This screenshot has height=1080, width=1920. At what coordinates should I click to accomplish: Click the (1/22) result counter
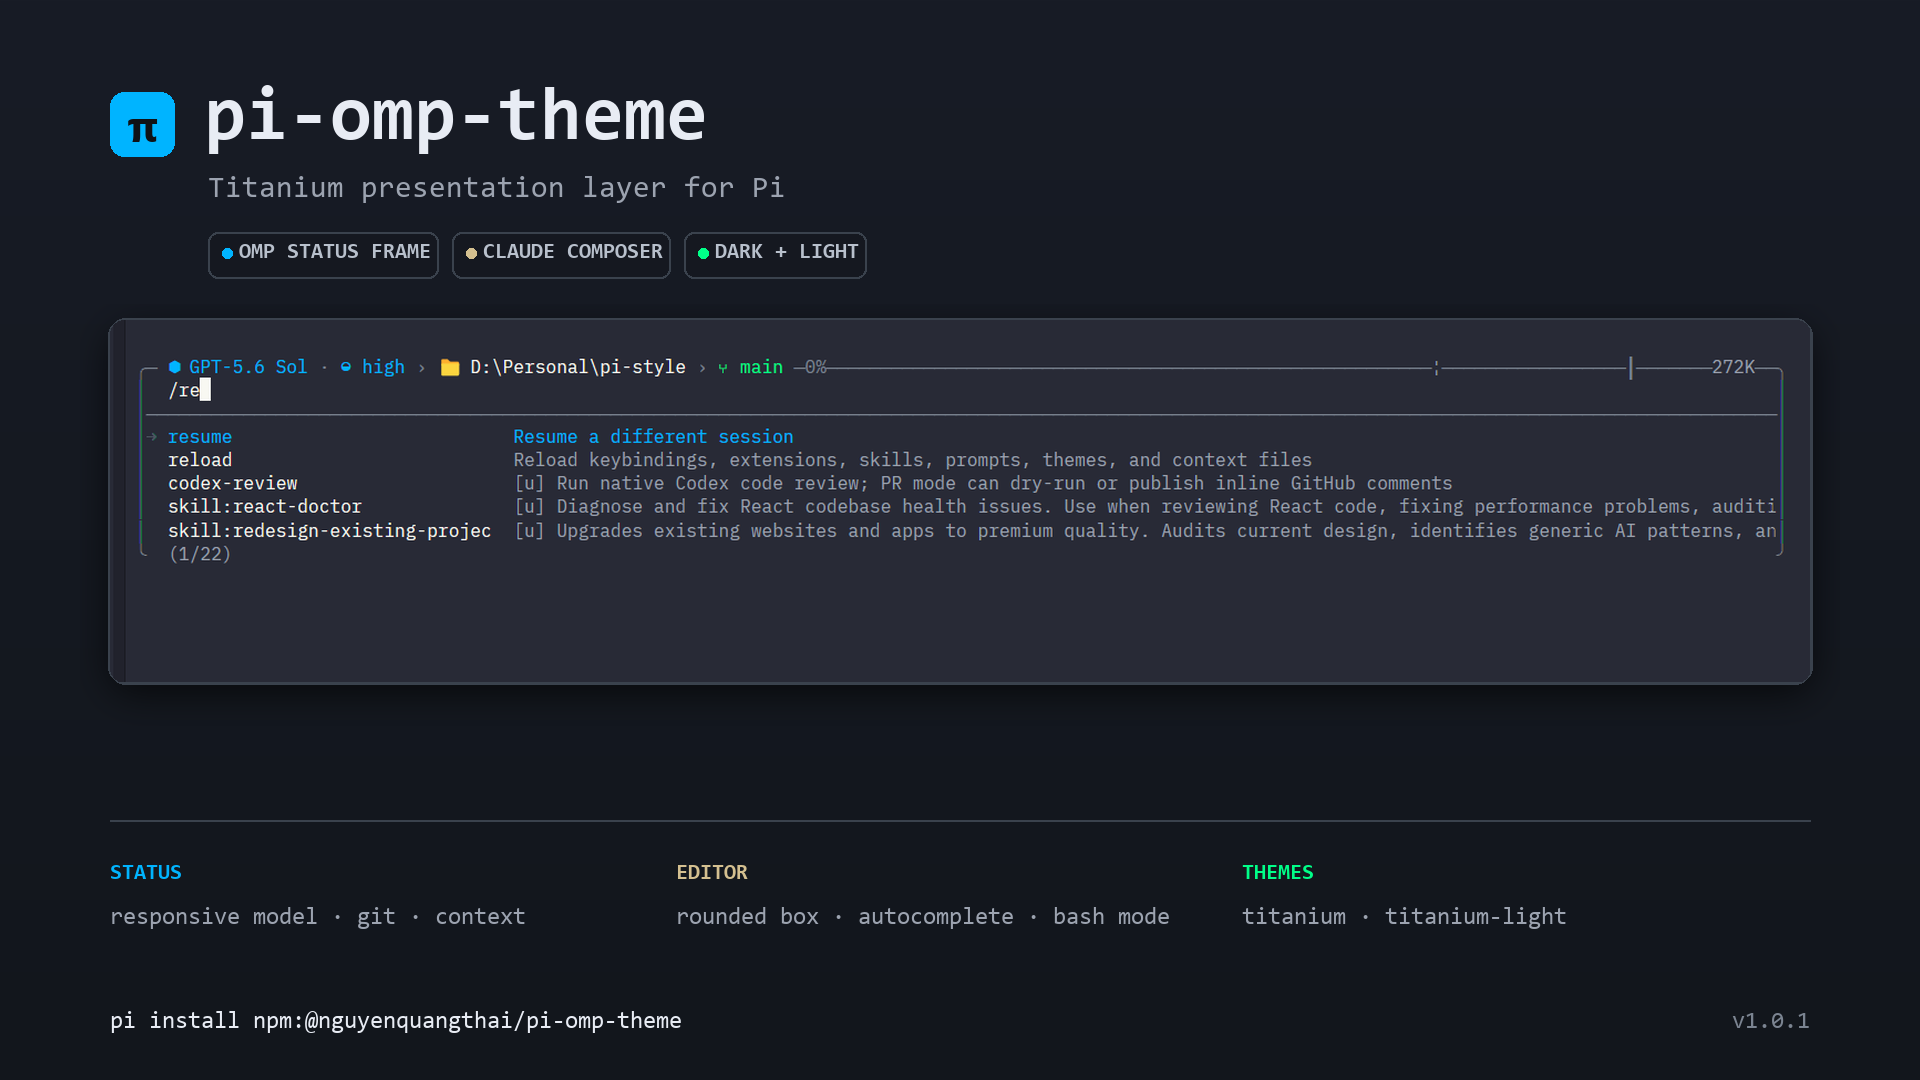(x=200, y=554)
